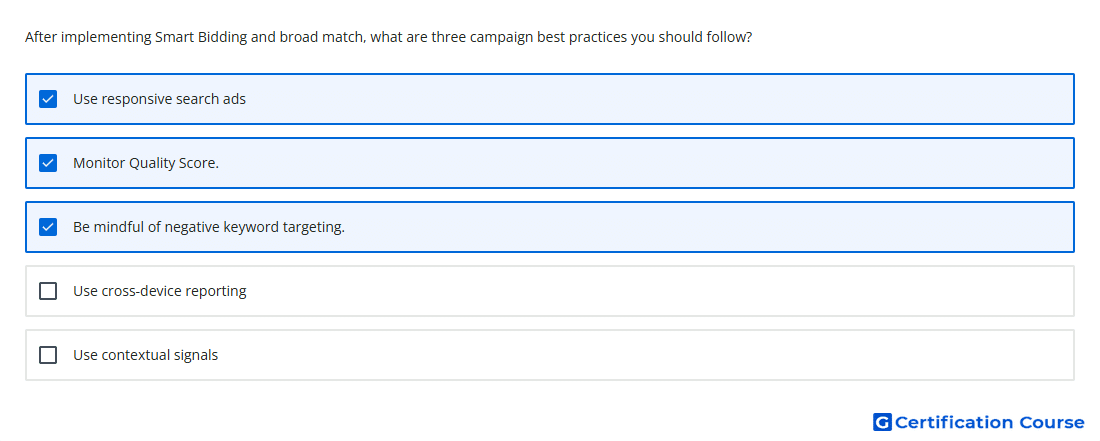Select empty area of Monitor Quality Score answer card
The image size is (1100, 441).
point(645,163)
